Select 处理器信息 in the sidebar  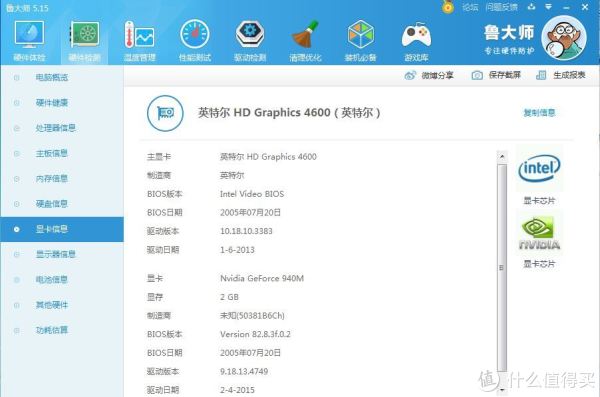click(55, 128)
